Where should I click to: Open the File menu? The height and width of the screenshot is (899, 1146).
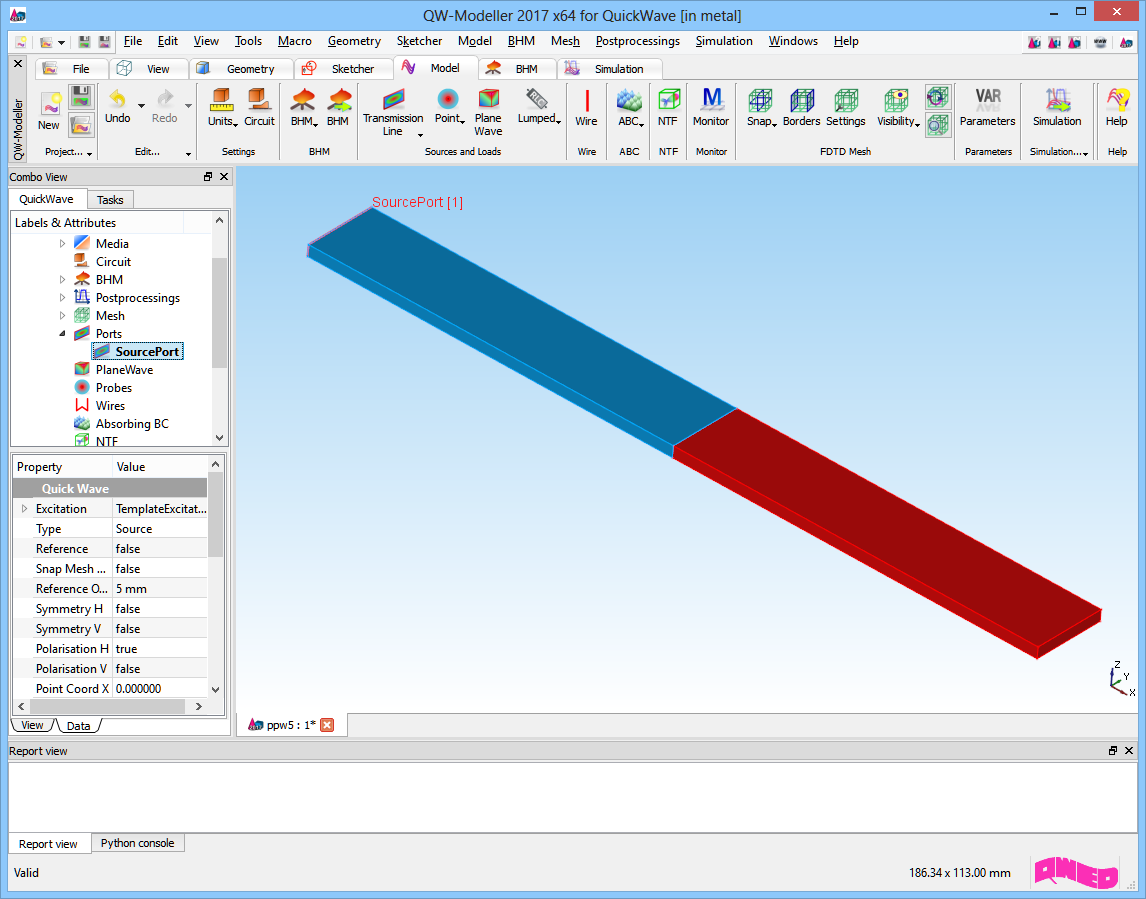(x=133, y=41)
